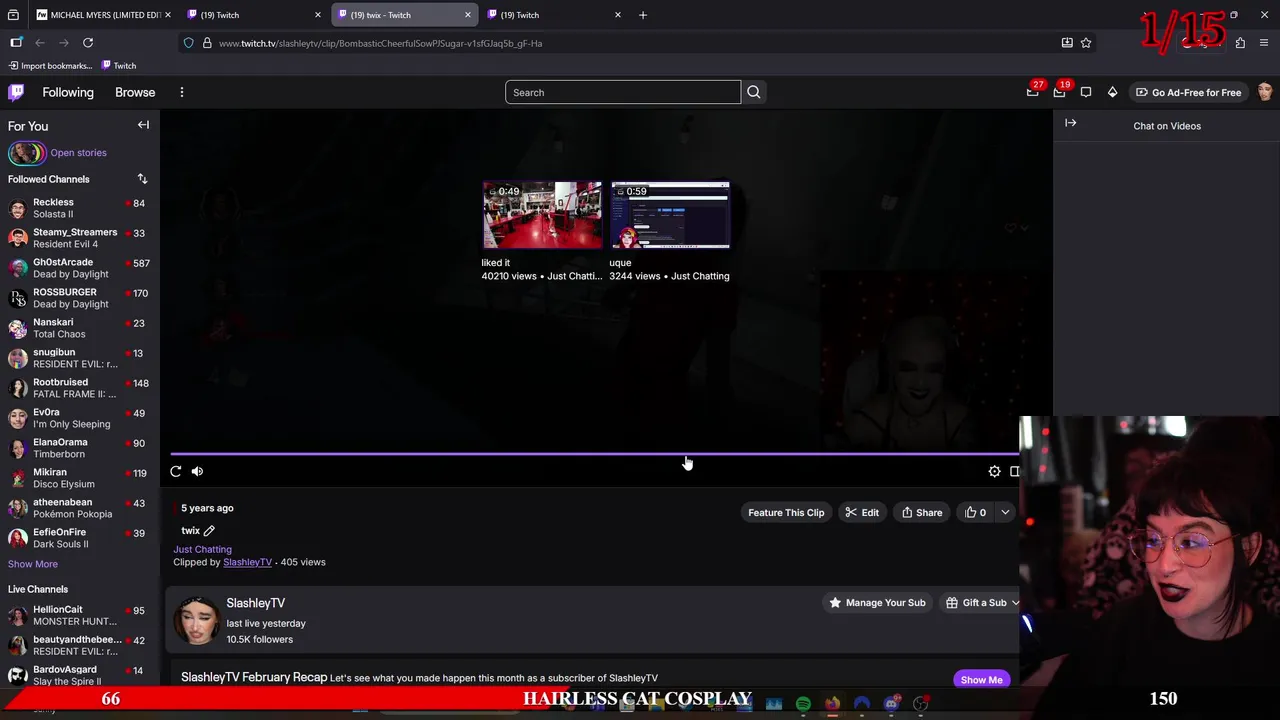Go to the Browse tab

[x=135, y=92]
